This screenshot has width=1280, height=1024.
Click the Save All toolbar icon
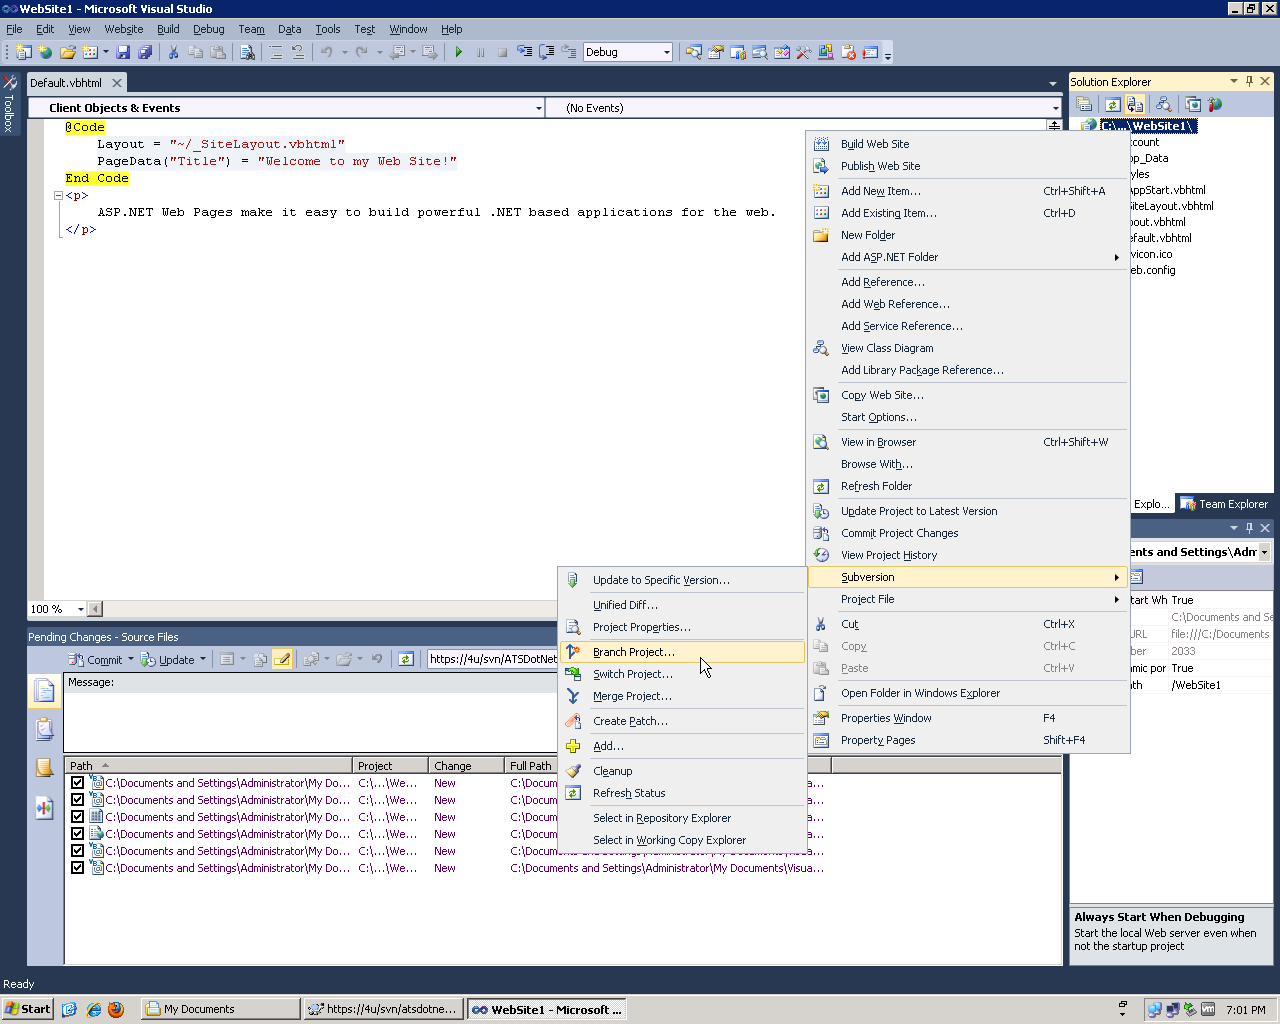point(145,52)
